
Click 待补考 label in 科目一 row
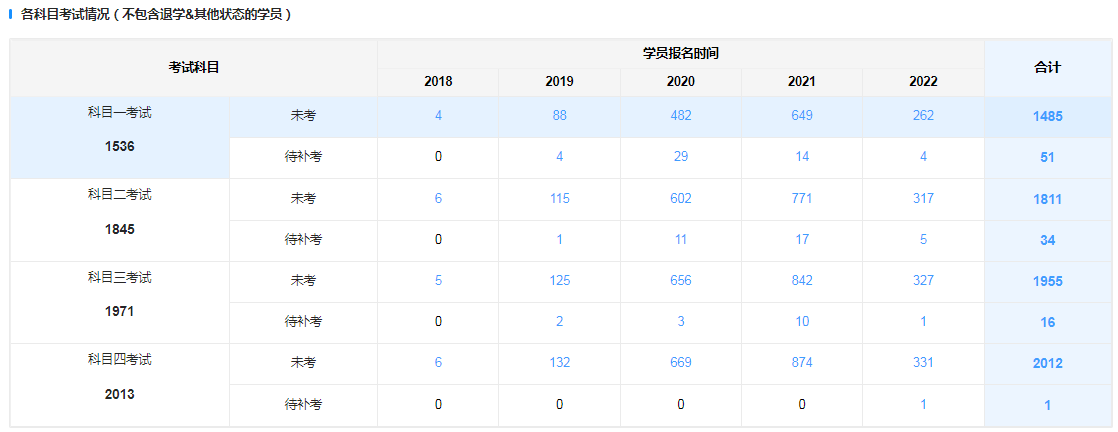303,158
